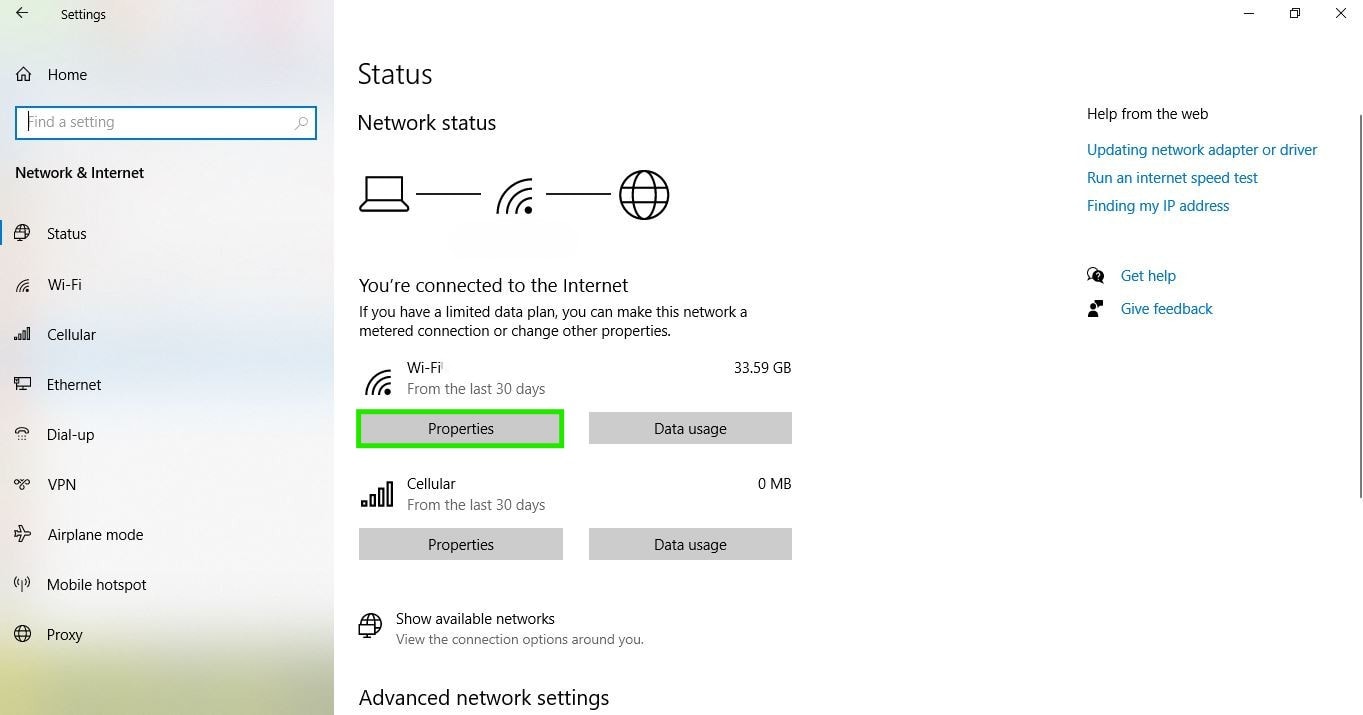Open Status settings in the sidebar
The height and width of the screenshot is (715, 1363).
66,233
